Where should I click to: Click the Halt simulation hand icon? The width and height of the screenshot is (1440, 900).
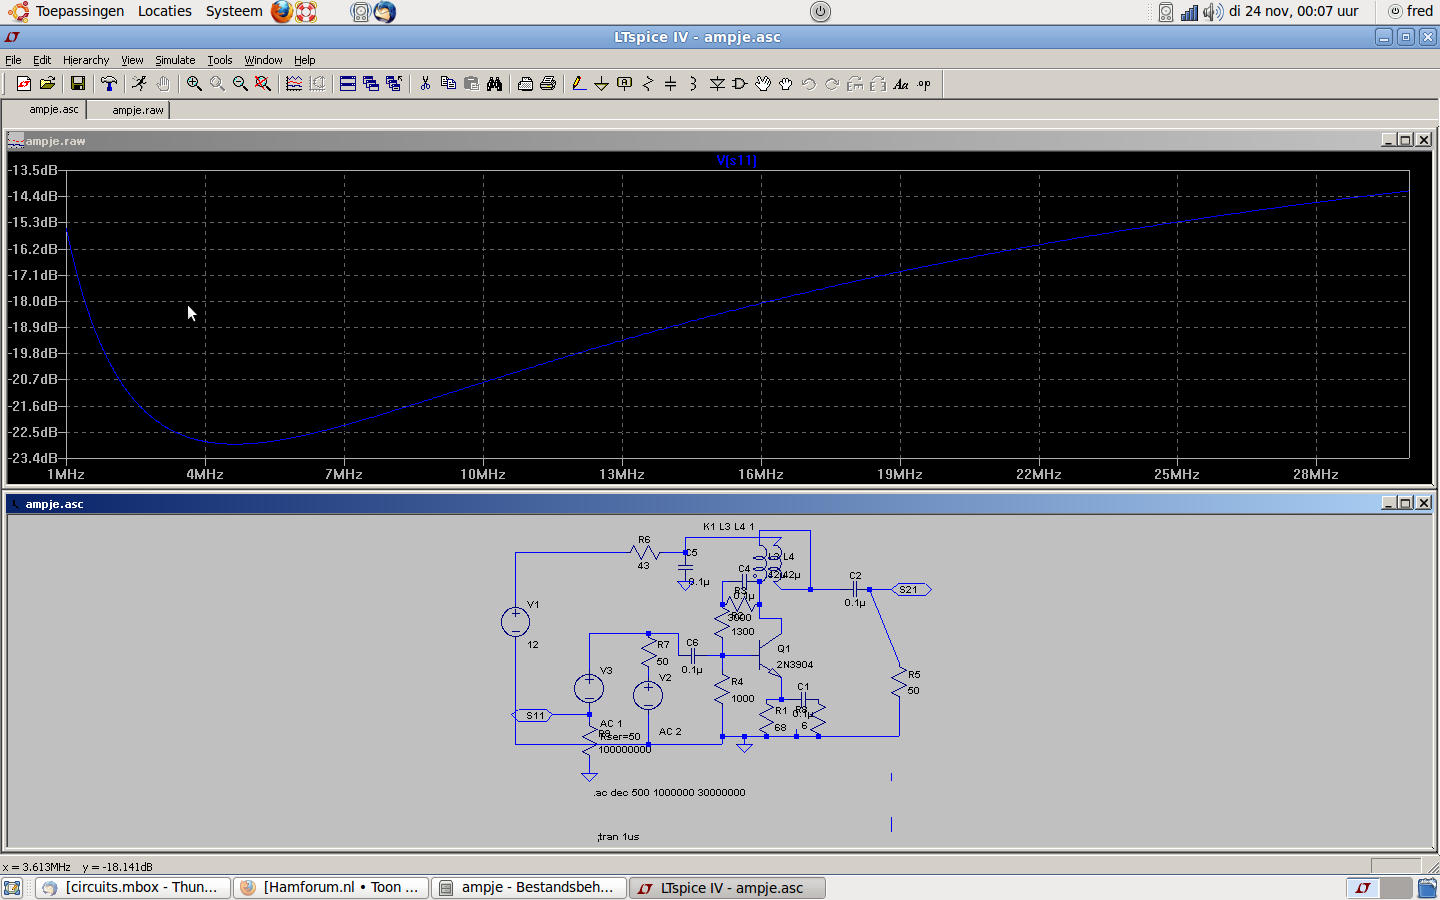click(163, 84)
